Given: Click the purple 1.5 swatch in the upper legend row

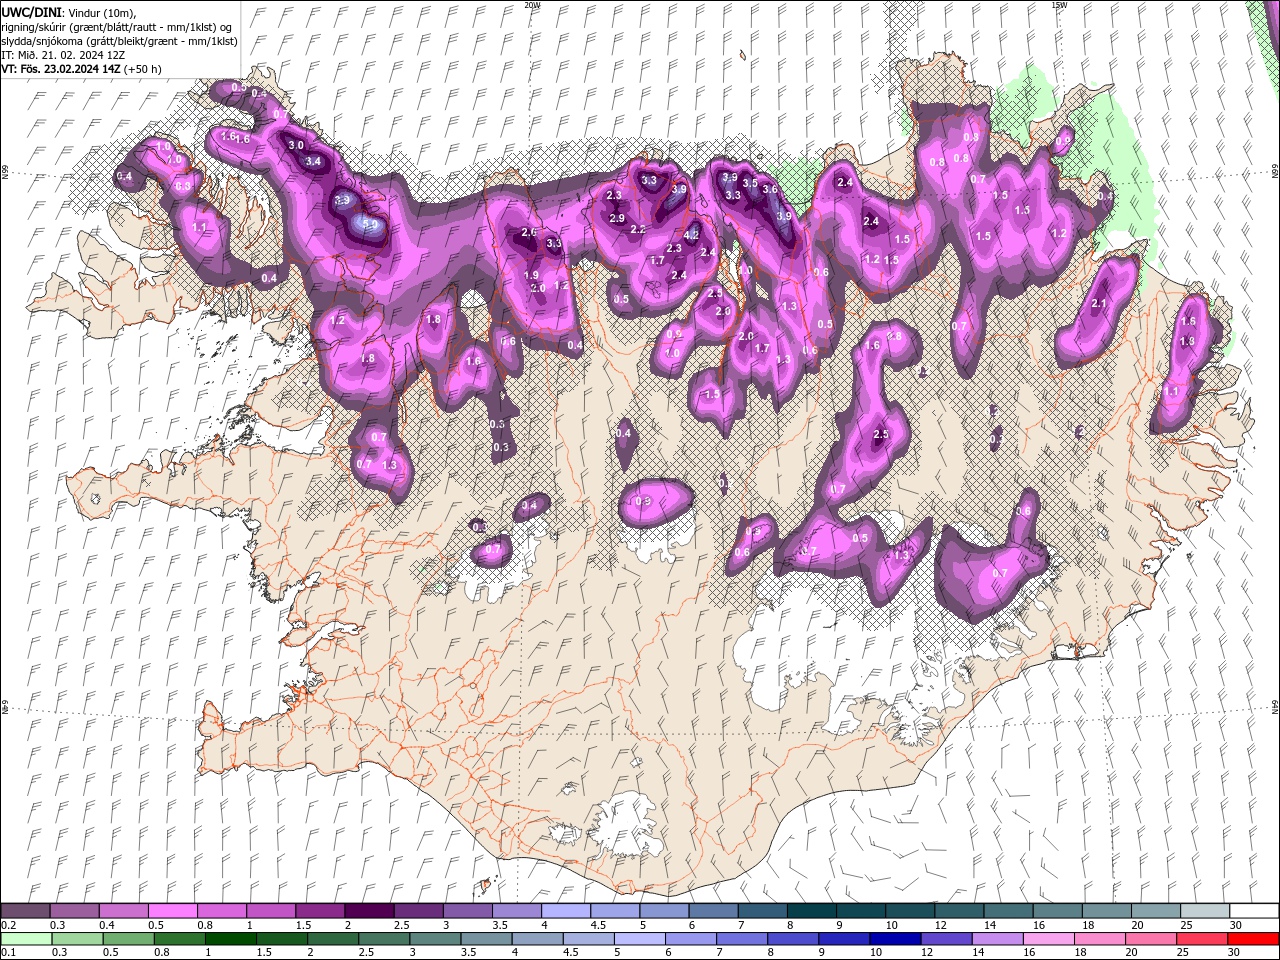Looking at the screenshot, I should (320, 911).
